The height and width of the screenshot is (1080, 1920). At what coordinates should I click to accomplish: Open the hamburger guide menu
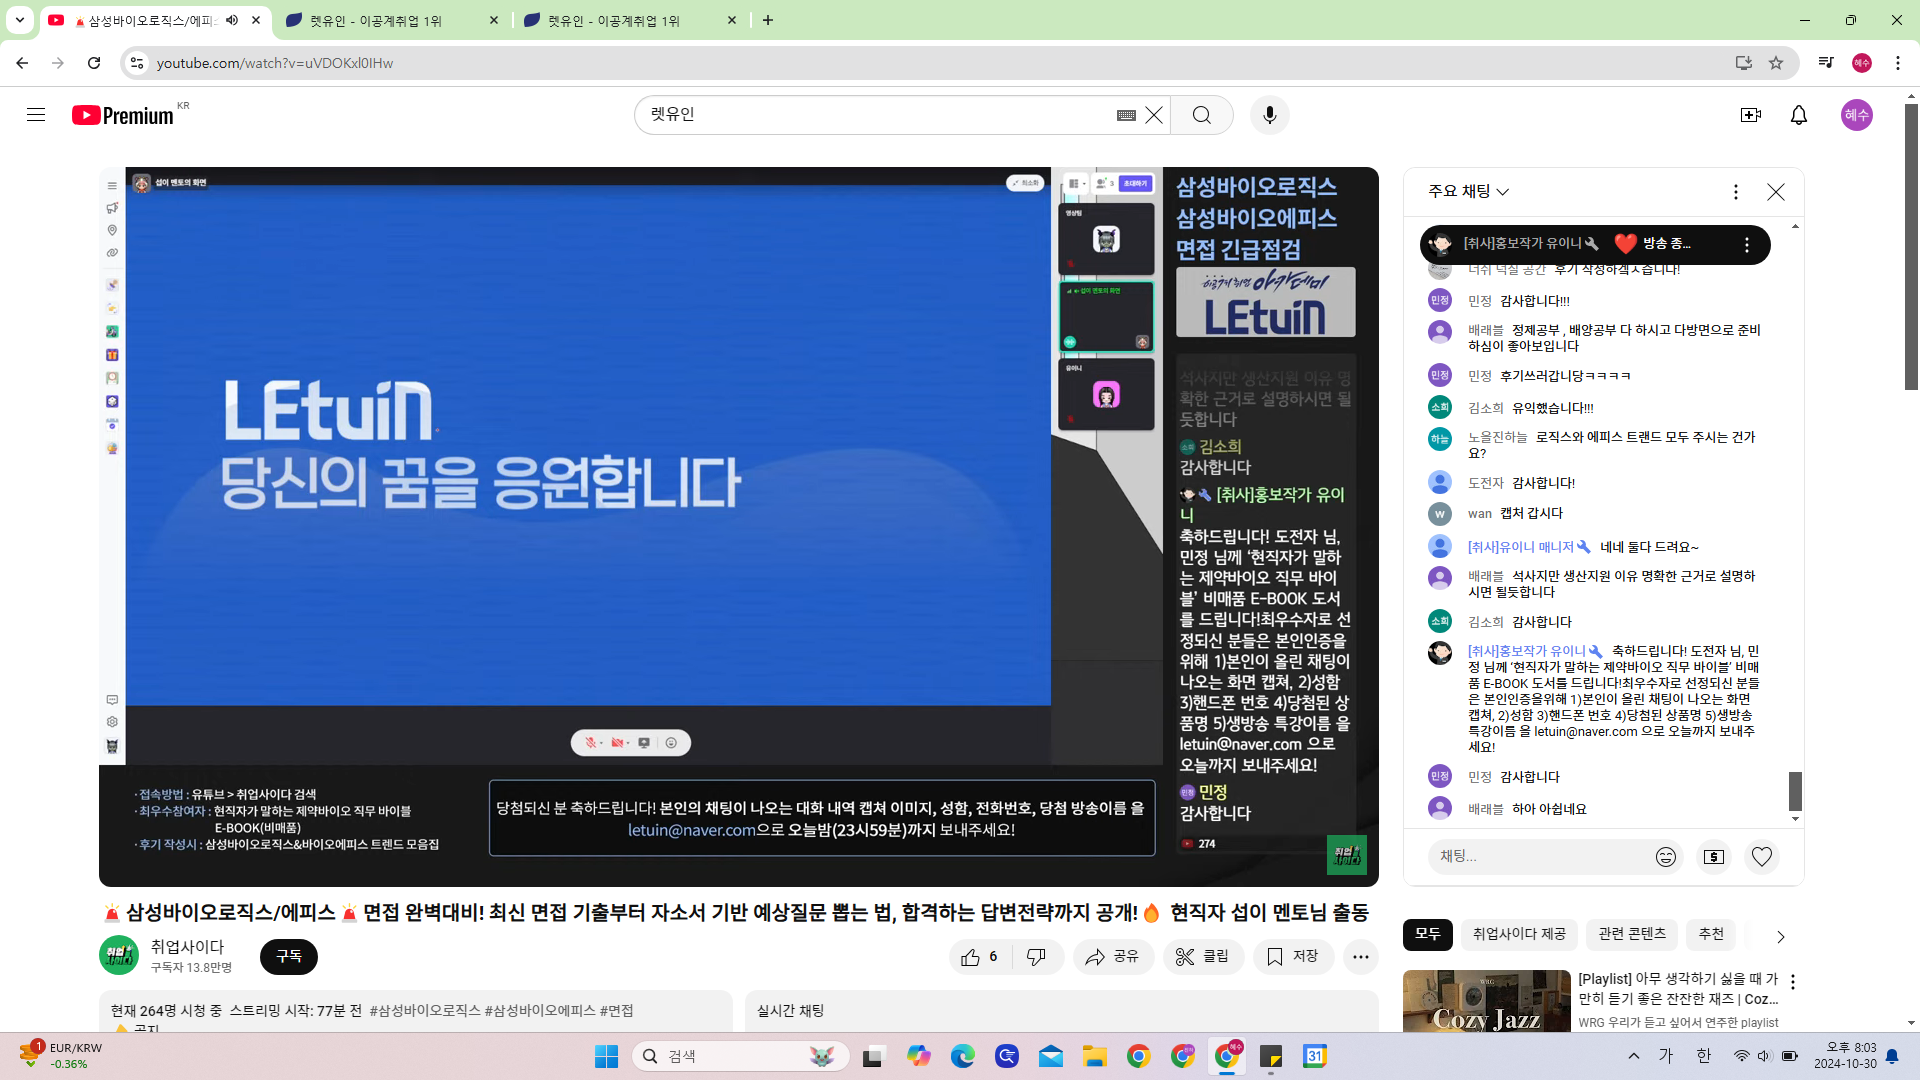[x=36, y=115]
